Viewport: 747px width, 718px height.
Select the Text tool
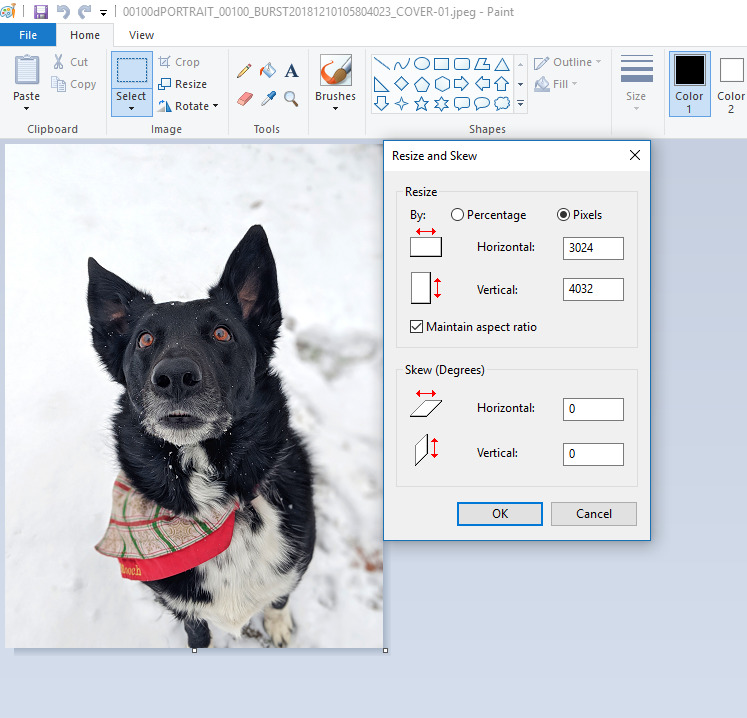pos(292,71)
